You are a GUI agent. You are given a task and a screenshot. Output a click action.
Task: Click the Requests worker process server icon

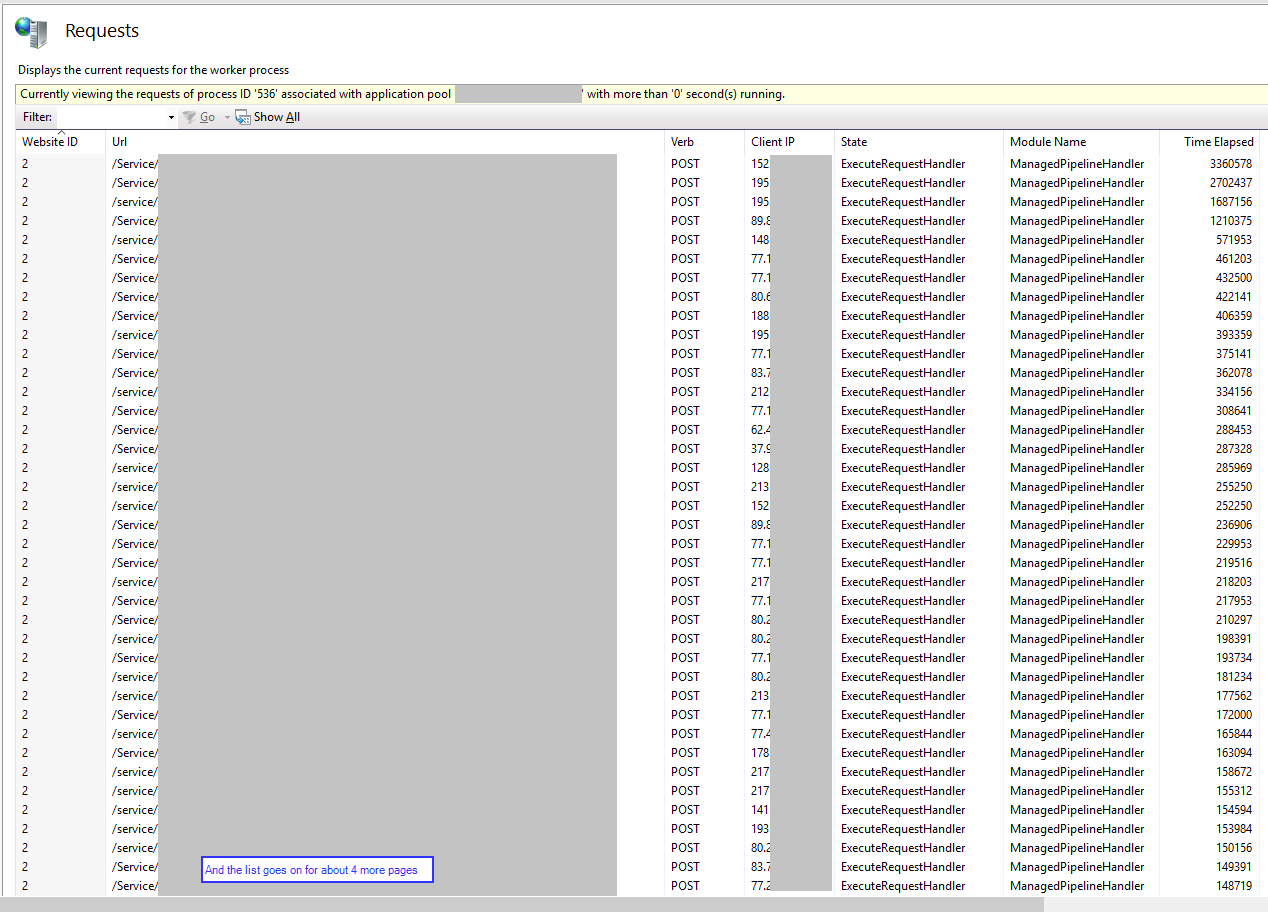point(30,31)
